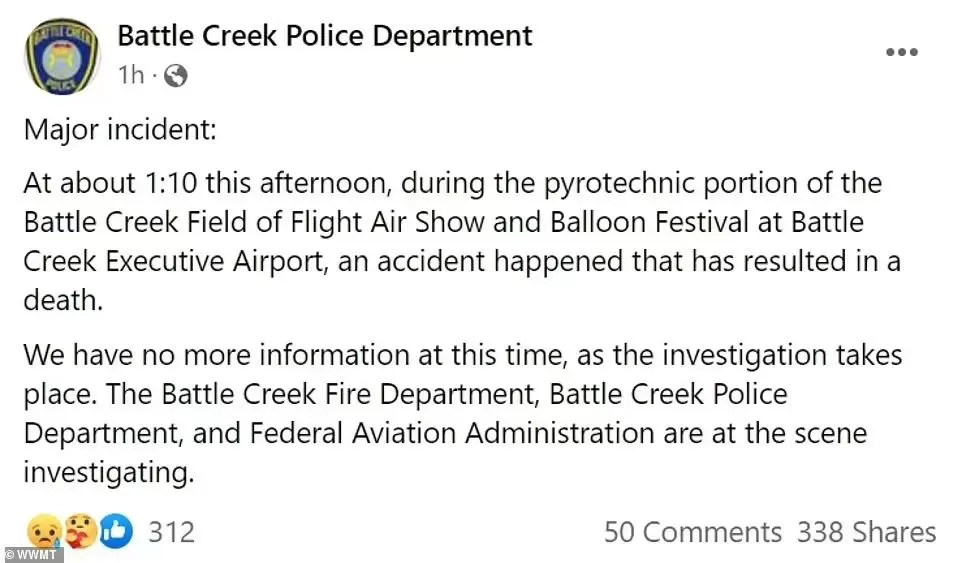Click the 'Battle Creek Fire Department' text
This screenshot has width=962, height=563.
tap(350, 394)
